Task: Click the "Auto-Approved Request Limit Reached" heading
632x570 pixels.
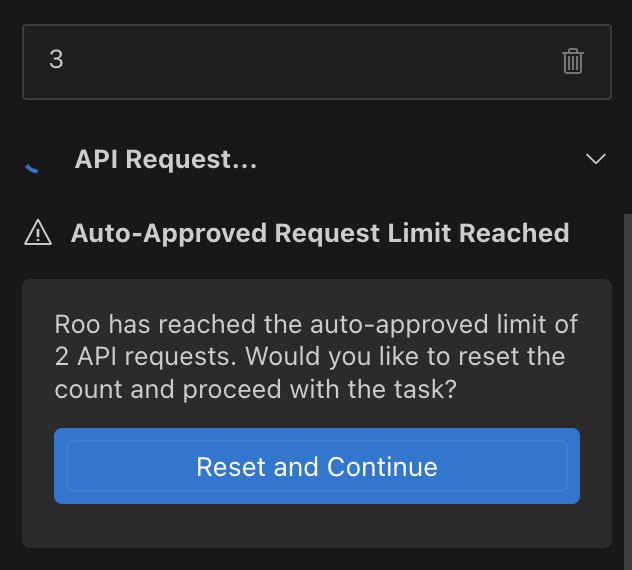Action: pos(320,234)
